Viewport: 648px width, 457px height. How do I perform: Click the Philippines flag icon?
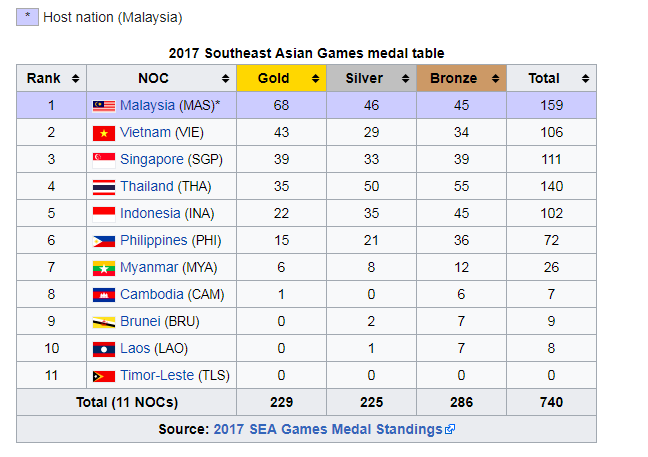tap(104, 240)
